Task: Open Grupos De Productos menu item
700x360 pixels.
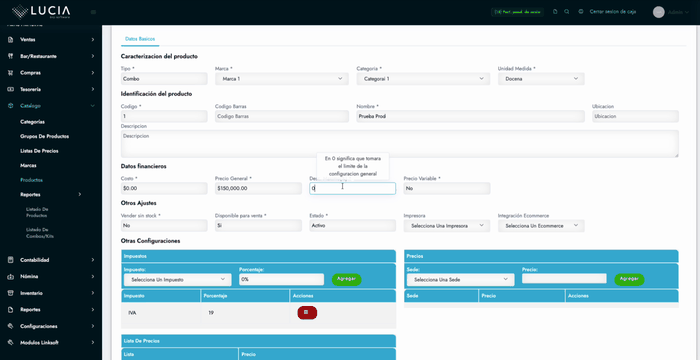Action: coord(45,136)
